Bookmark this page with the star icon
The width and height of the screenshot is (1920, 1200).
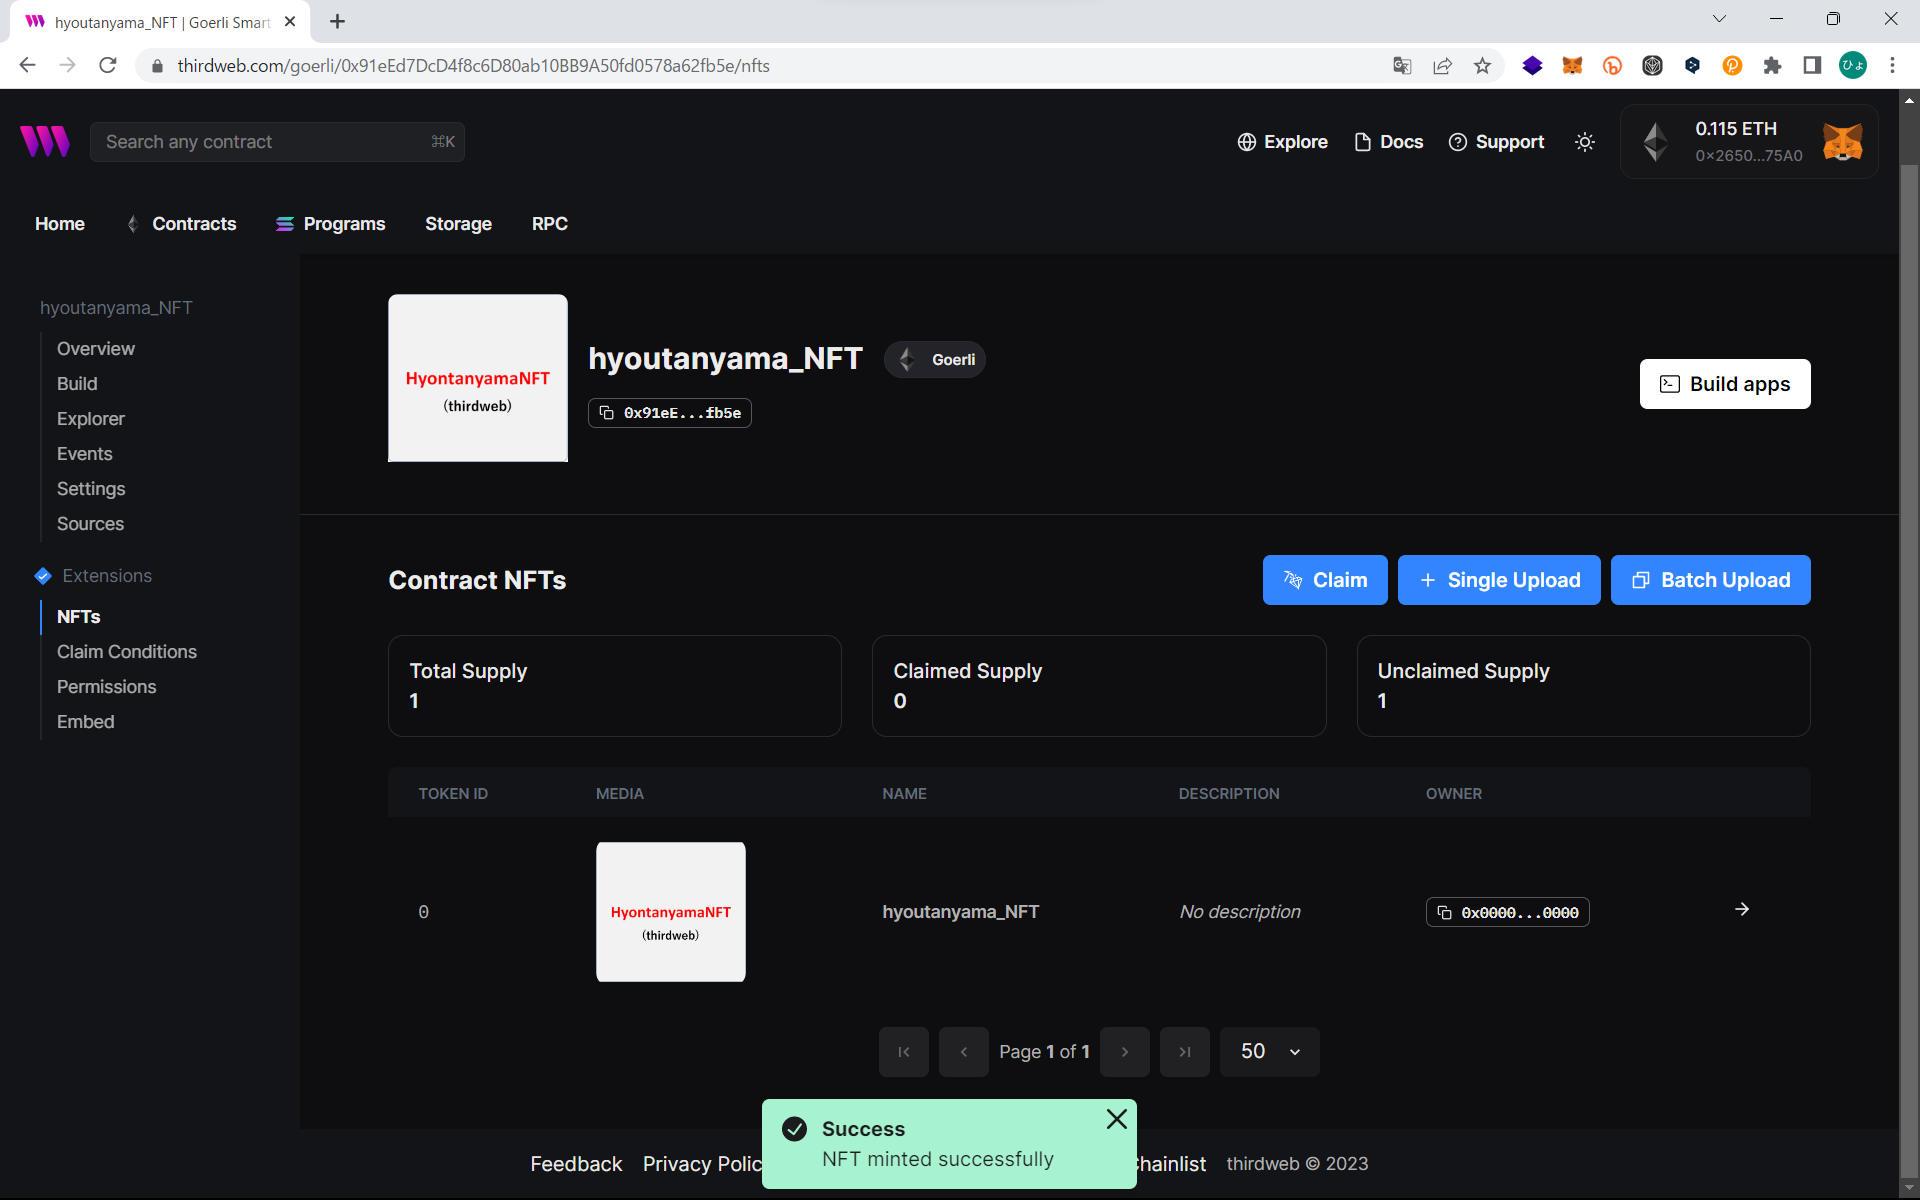[1482, 66]
